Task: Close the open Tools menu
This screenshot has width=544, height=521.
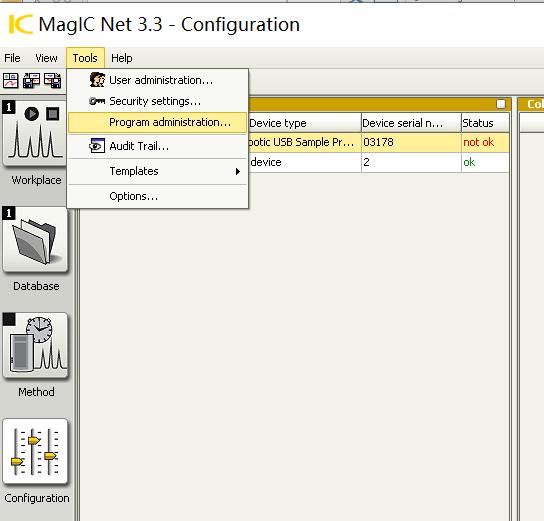Action: pyautogui.click(x=85, y=58)
